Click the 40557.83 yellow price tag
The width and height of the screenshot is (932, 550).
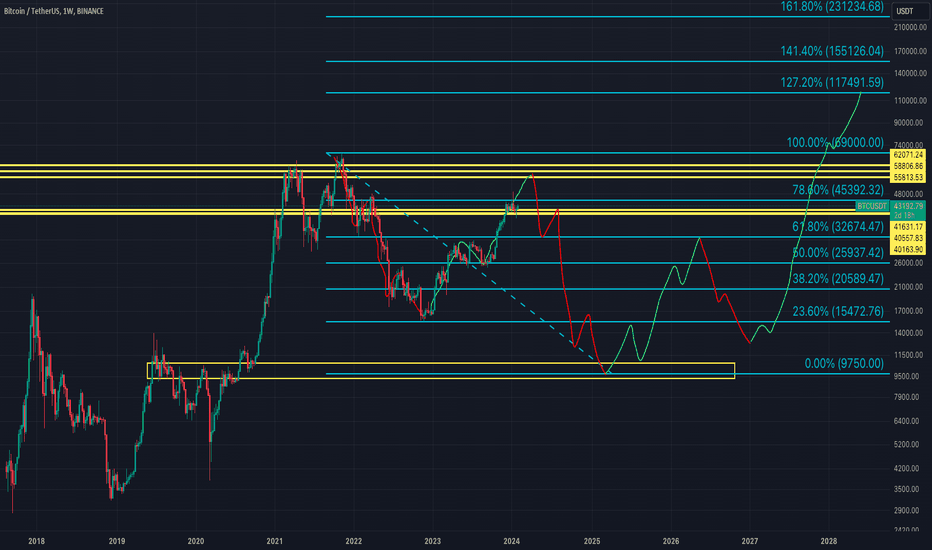pyautogui.click(x=908, y=238)
